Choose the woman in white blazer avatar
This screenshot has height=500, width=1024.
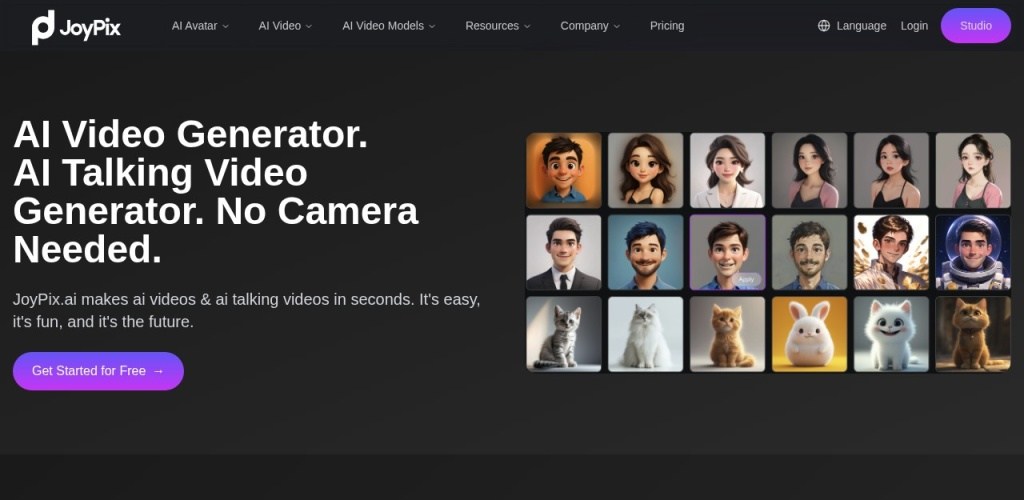[727, 170]
